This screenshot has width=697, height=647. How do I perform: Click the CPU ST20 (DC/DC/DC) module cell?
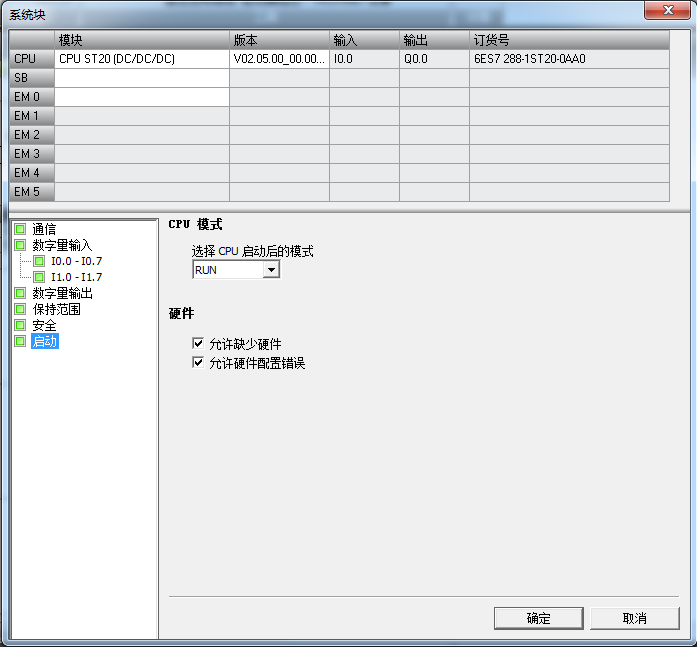pyautogui.click(x=141, y=59)
